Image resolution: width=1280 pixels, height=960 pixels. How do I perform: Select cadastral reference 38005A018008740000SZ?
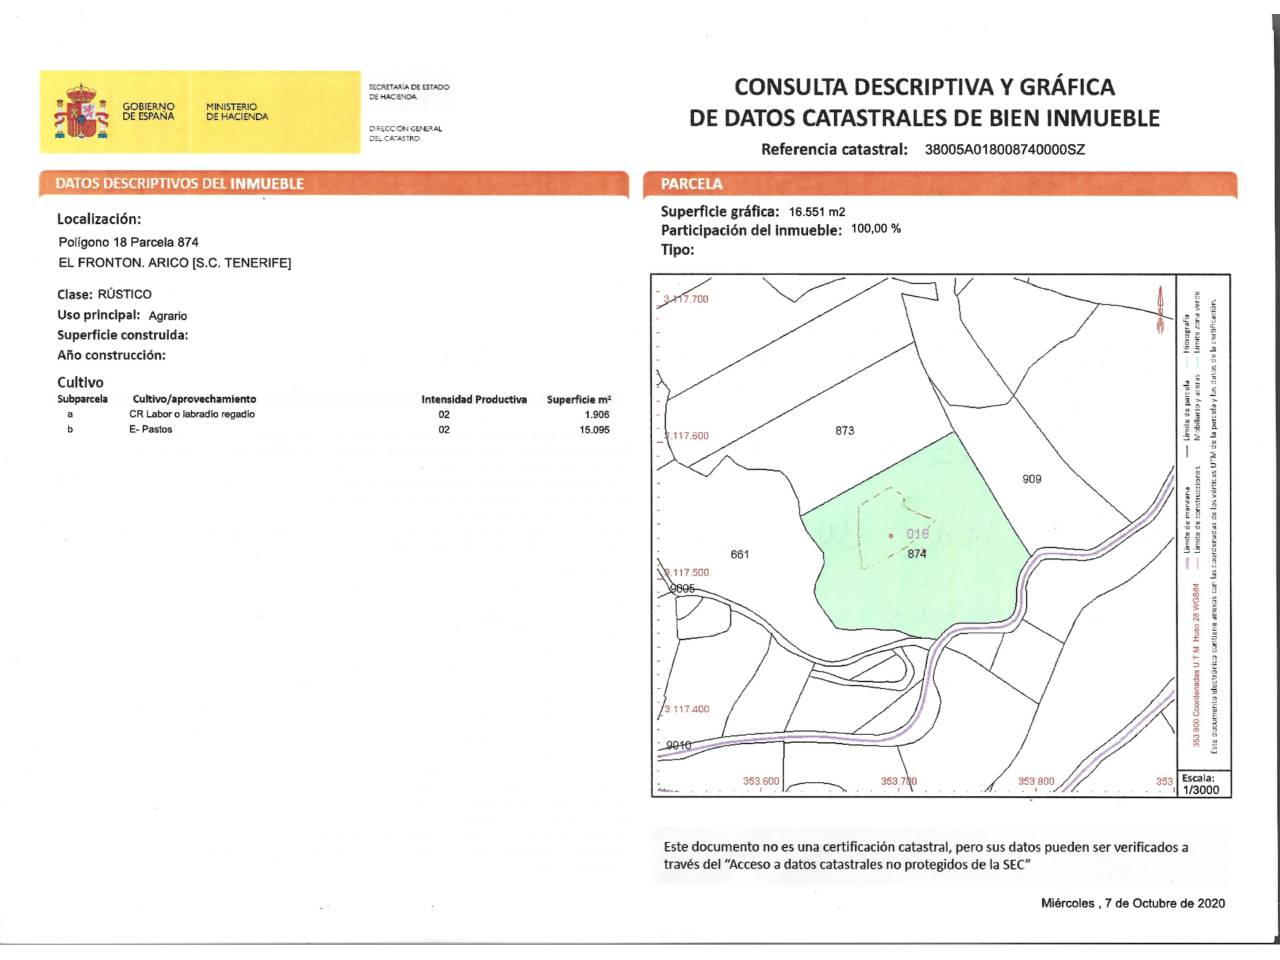(x=1004, y=150)
